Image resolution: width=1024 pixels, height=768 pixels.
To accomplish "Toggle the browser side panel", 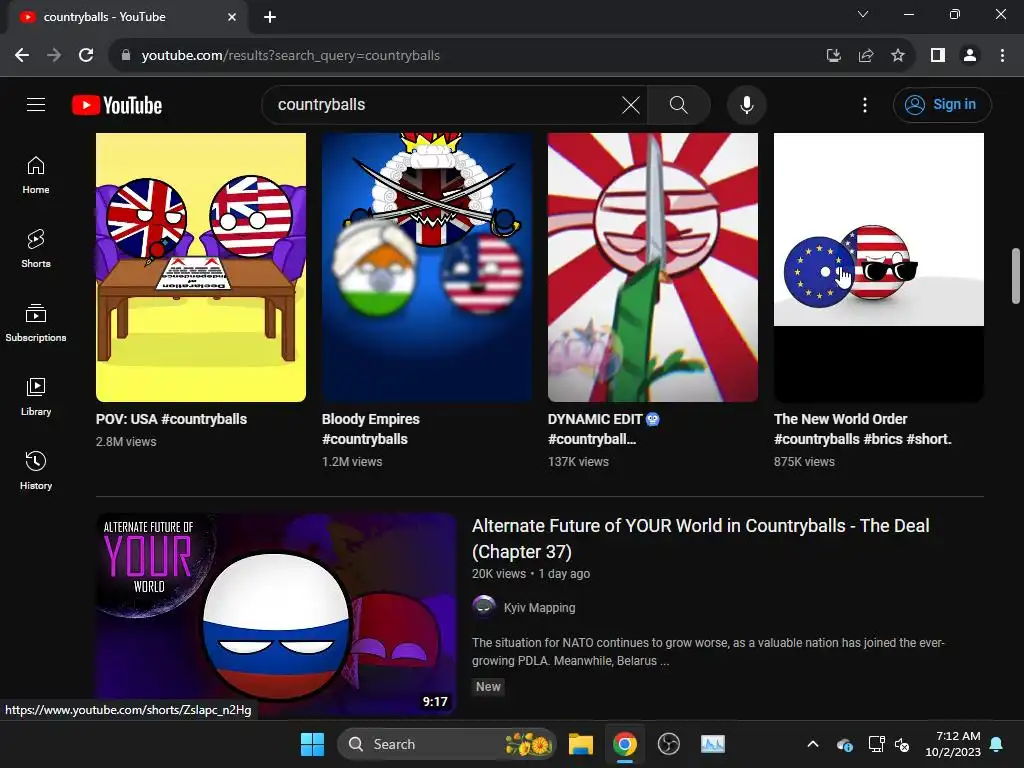I will (x=938, y=55).
